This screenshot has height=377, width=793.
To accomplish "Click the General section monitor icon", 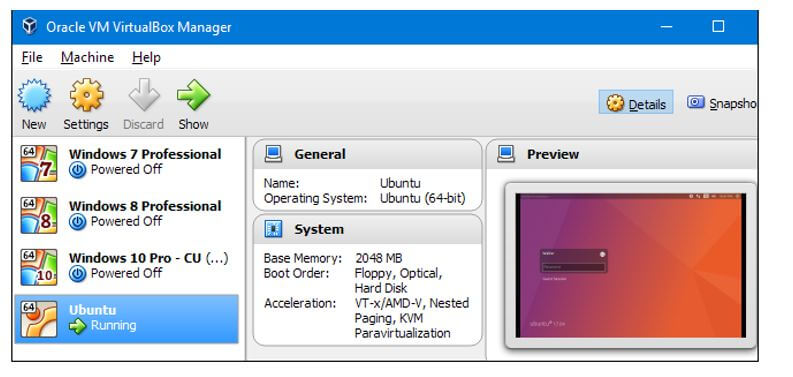I will (x=273, y=154).
